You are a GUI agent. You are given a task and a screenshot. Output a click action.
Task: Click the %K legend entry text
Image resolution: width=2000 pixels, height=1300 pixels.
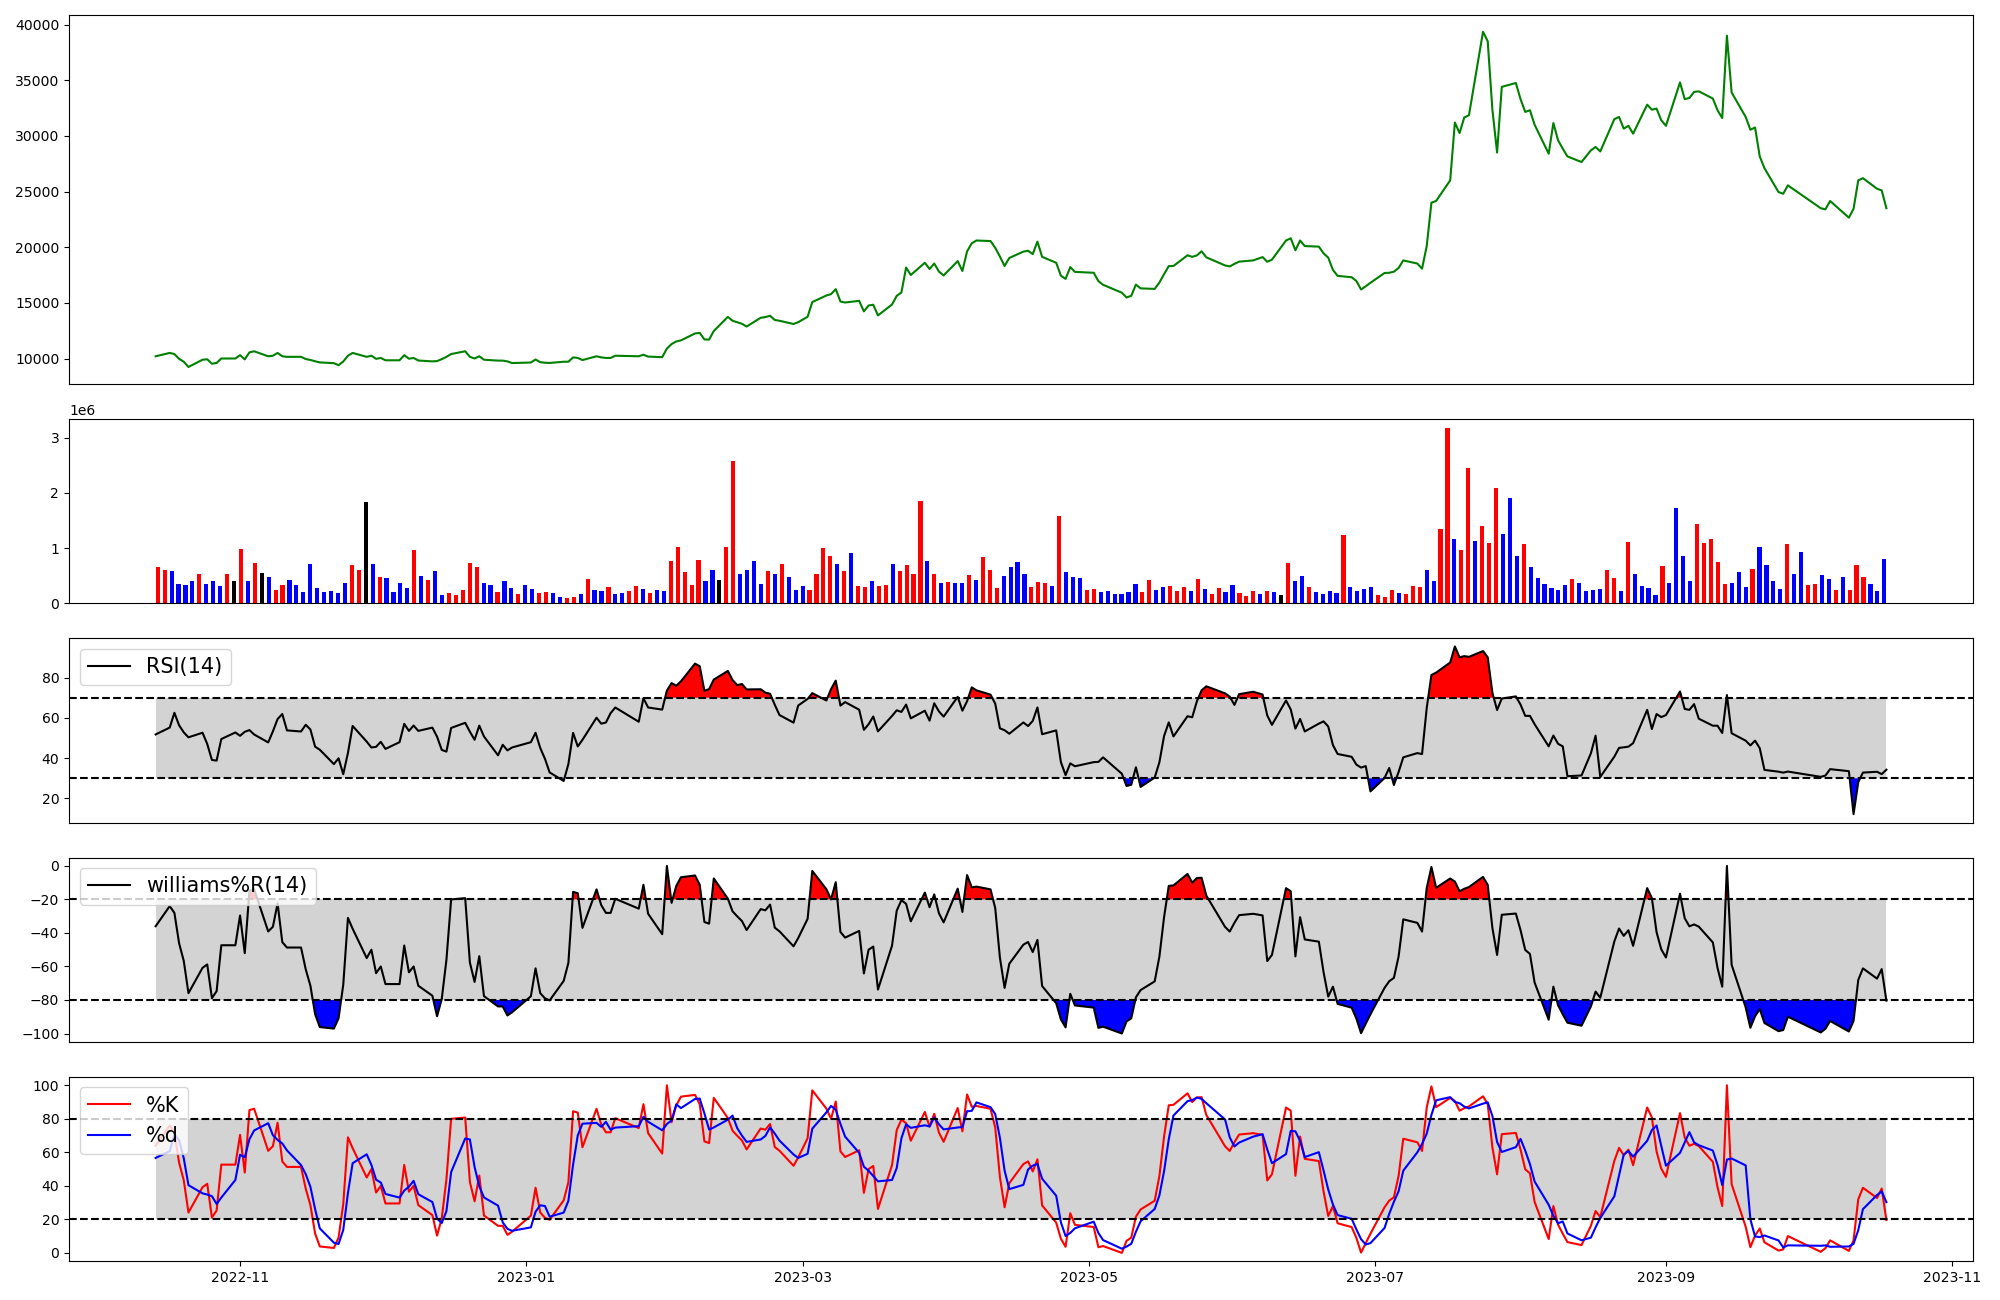pos(162,1105)
